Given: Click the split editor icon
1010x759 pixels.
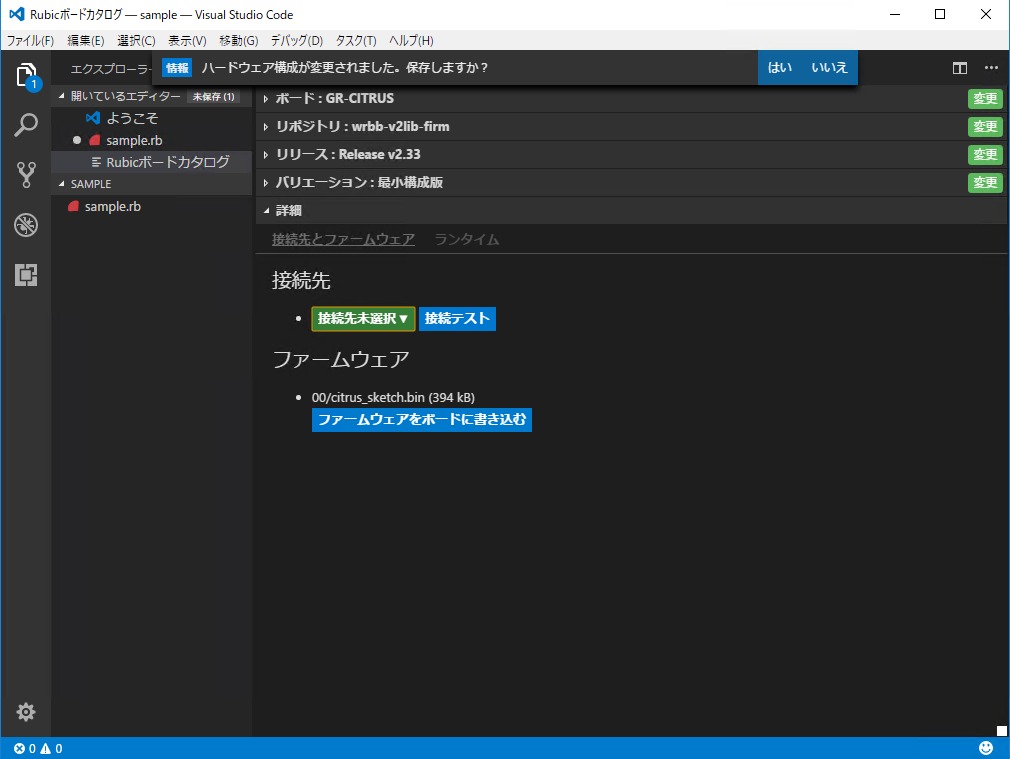Looking at the screenshot, I should 960,68.
